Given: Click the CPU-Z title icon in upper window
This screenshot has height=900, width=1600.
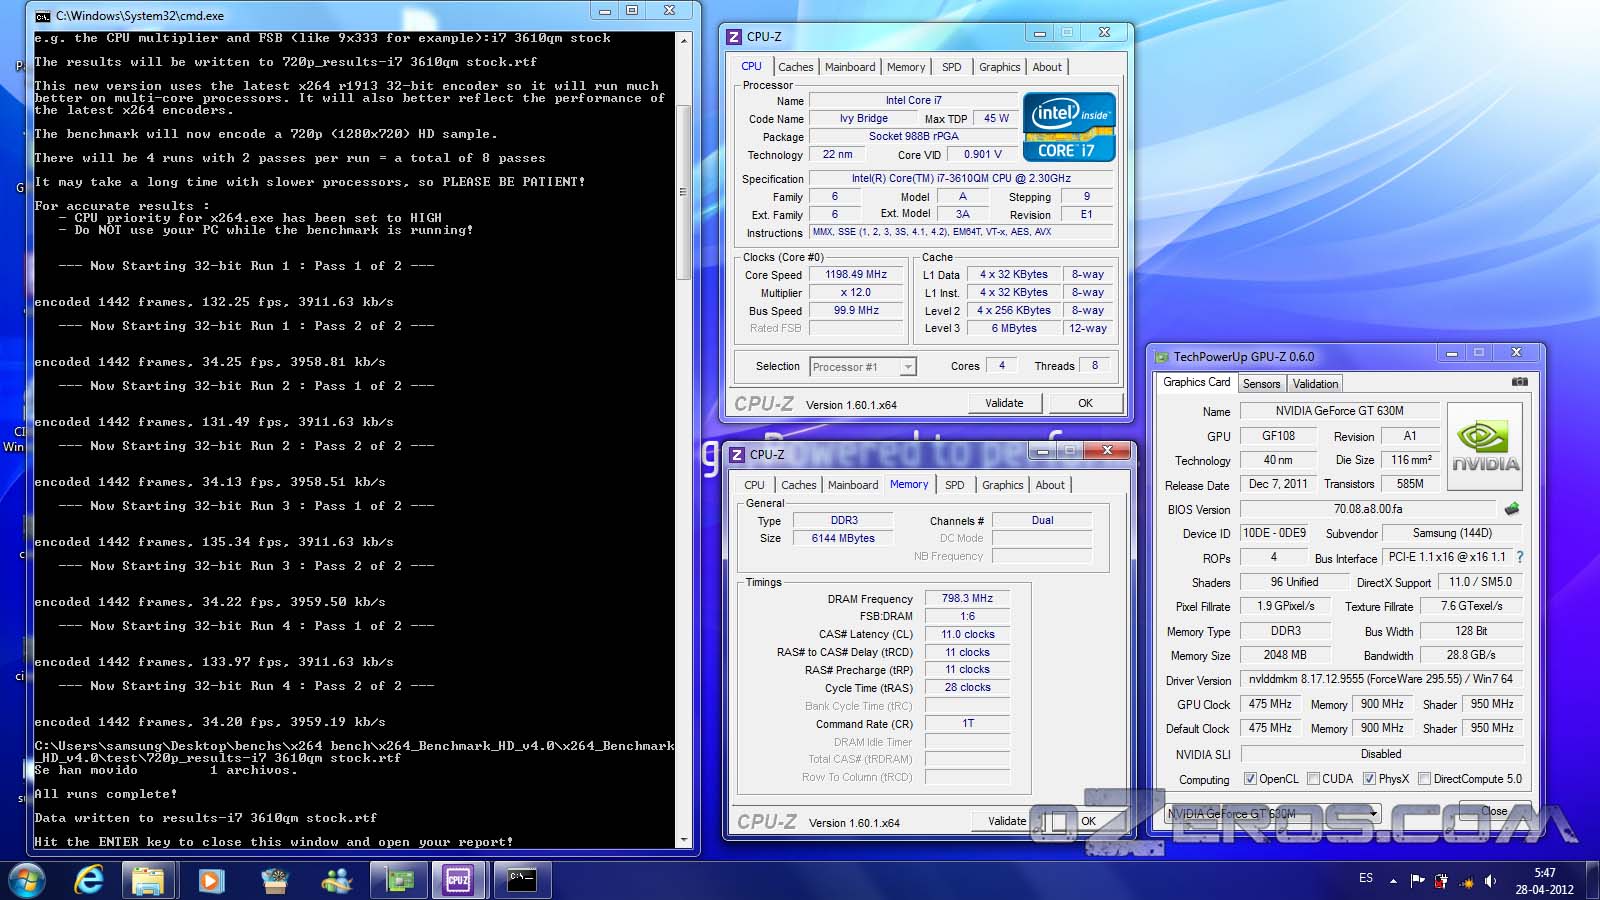Looking at the screenshot, I should click(x=734, y=36).
